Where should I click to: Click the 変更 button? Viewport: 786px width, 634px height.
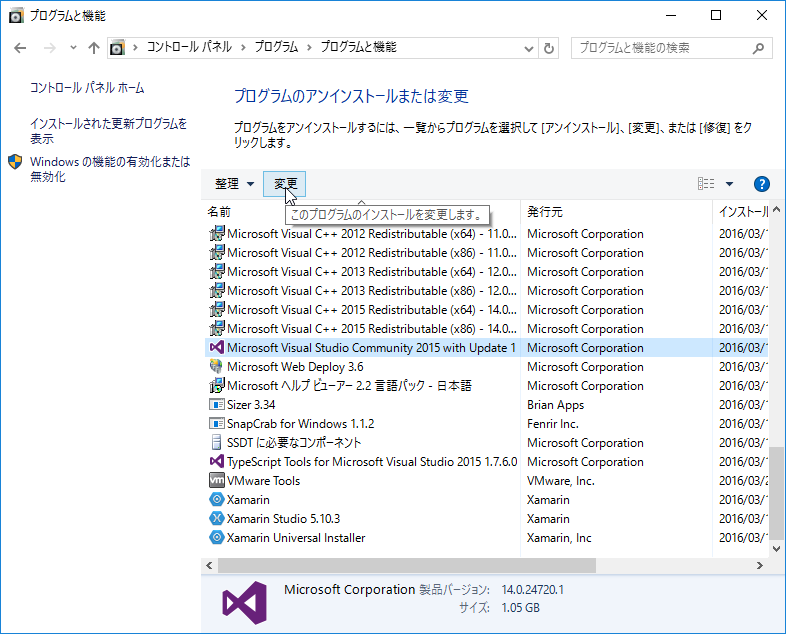point(285,184)
